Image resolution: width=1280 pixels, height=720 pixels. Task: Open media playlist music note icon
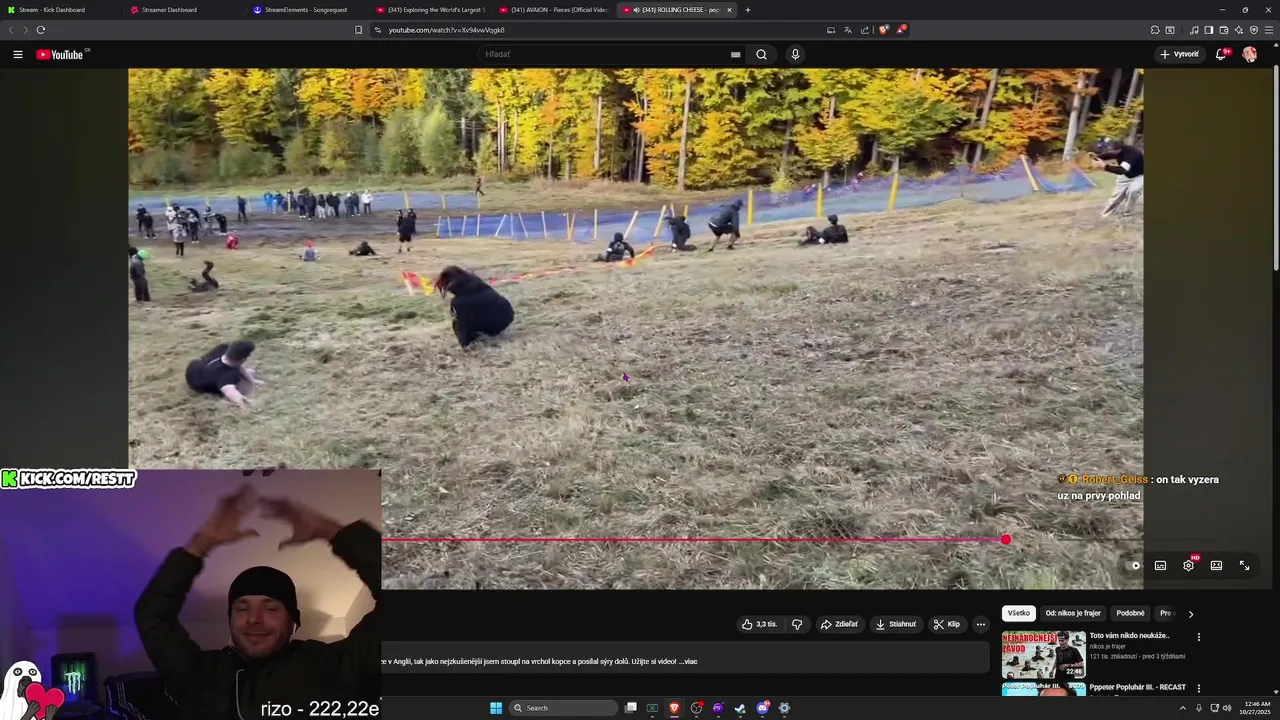coord(1194,30)
